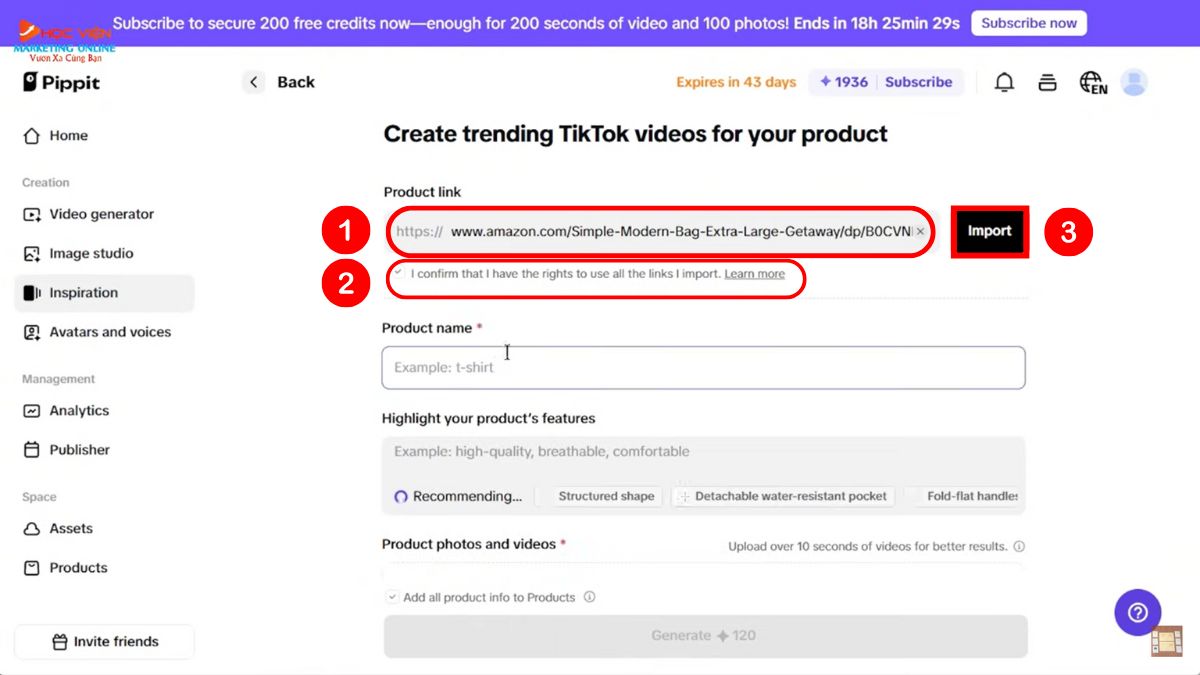Viewport: 1200px width, 675px height.
Task: Select Inspiration in sidebar
Action: pos(104,293)
